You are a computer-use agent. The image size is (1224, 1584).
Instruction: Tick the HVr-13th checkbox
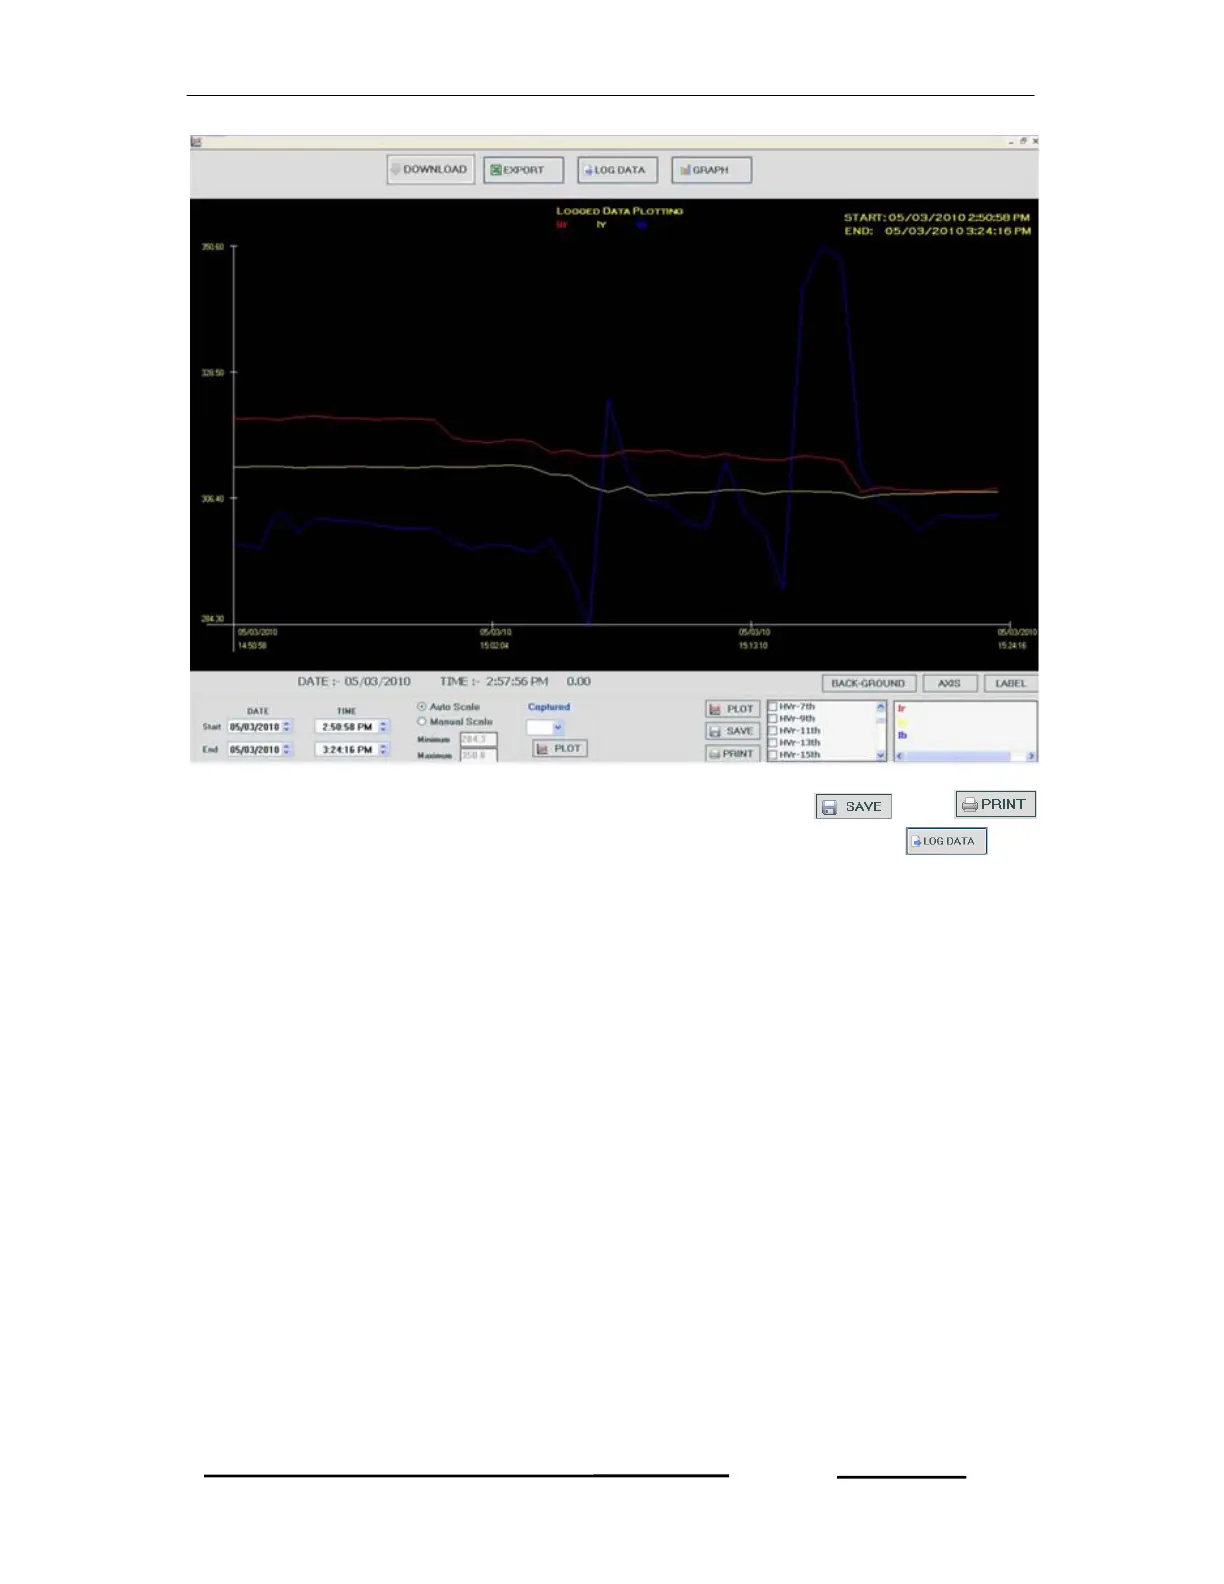(x=773, y=743)
